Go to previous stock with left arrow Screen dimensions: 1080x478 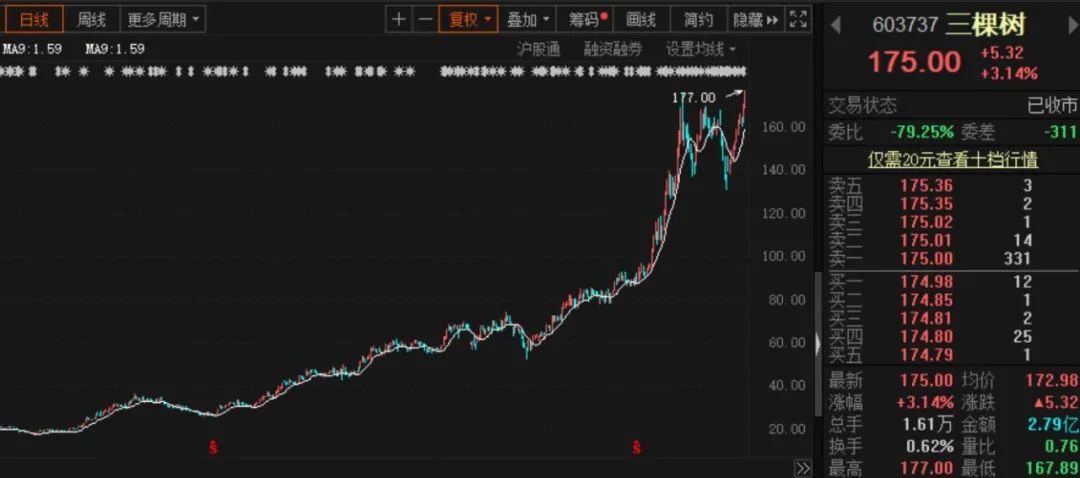click(x=835, y=26)
